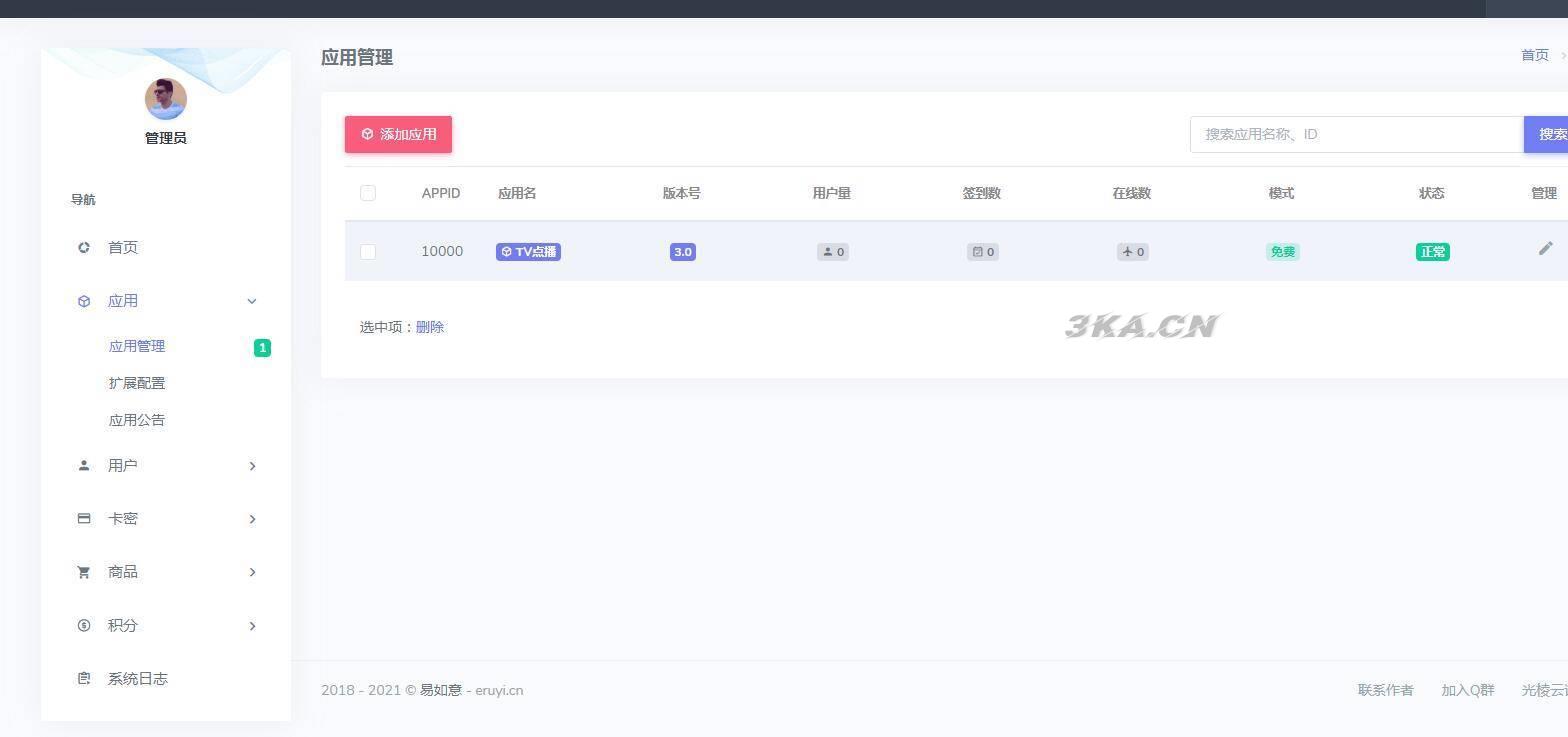This screenshot has width=1568, height=737.
Task: Click the home icon beside 首页 in sidebar
Action: coord(84,247)
